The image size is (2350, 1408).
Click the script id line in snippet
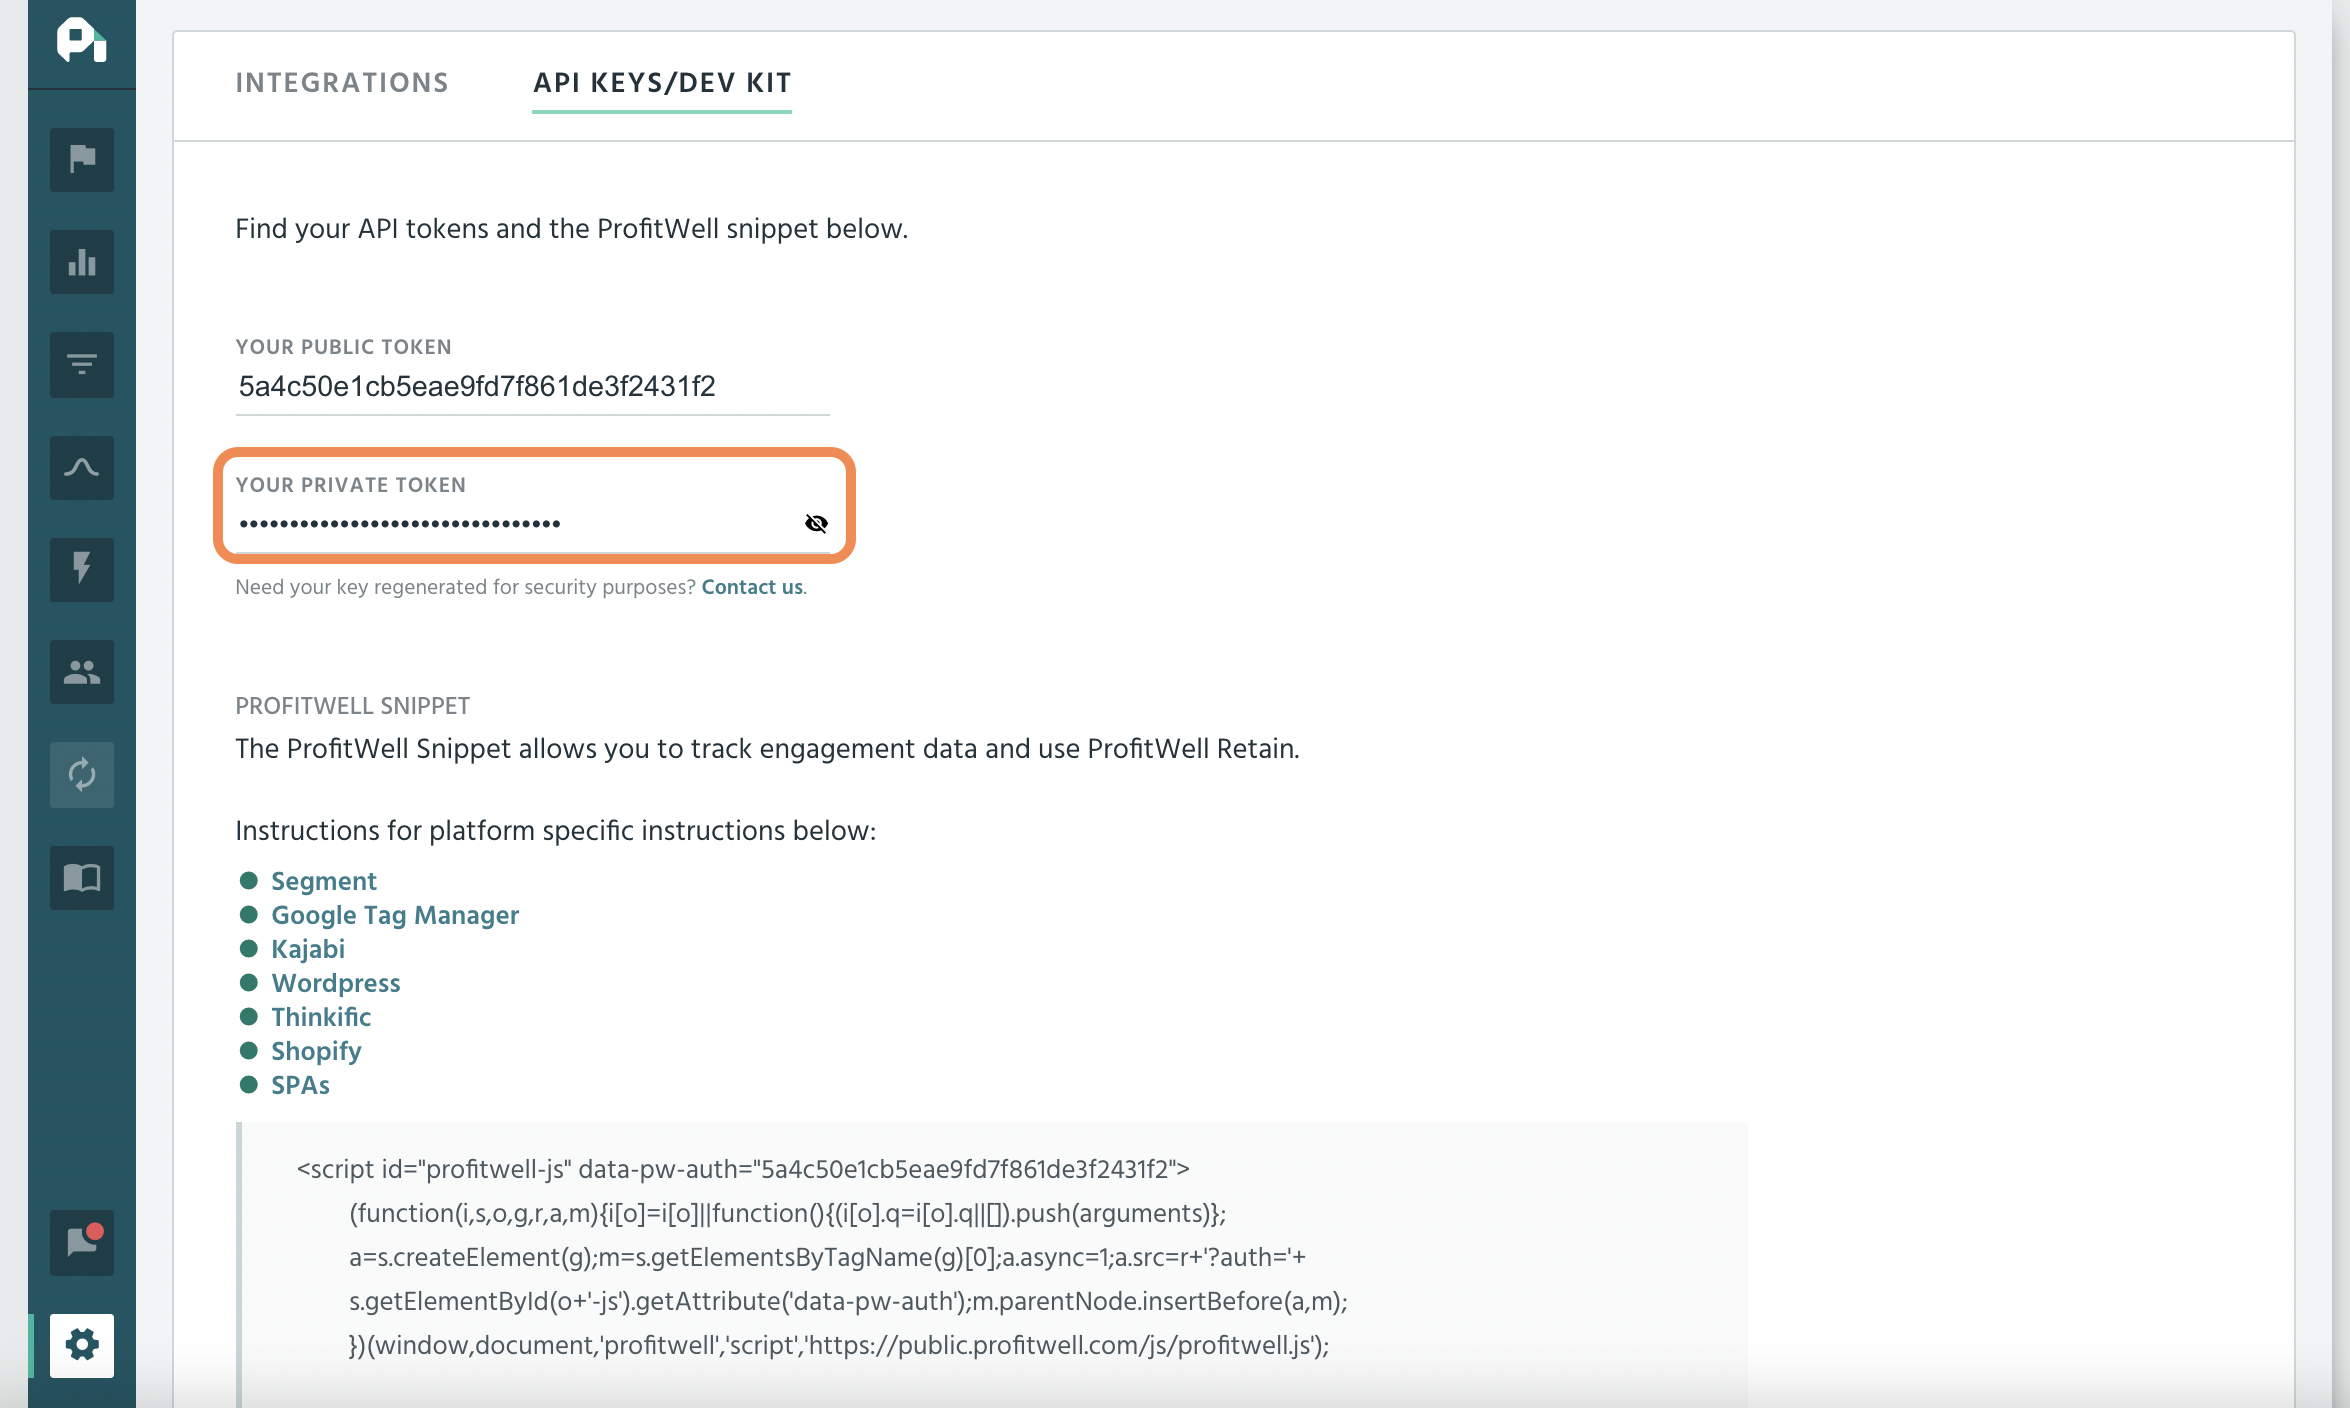point(743,1169)
